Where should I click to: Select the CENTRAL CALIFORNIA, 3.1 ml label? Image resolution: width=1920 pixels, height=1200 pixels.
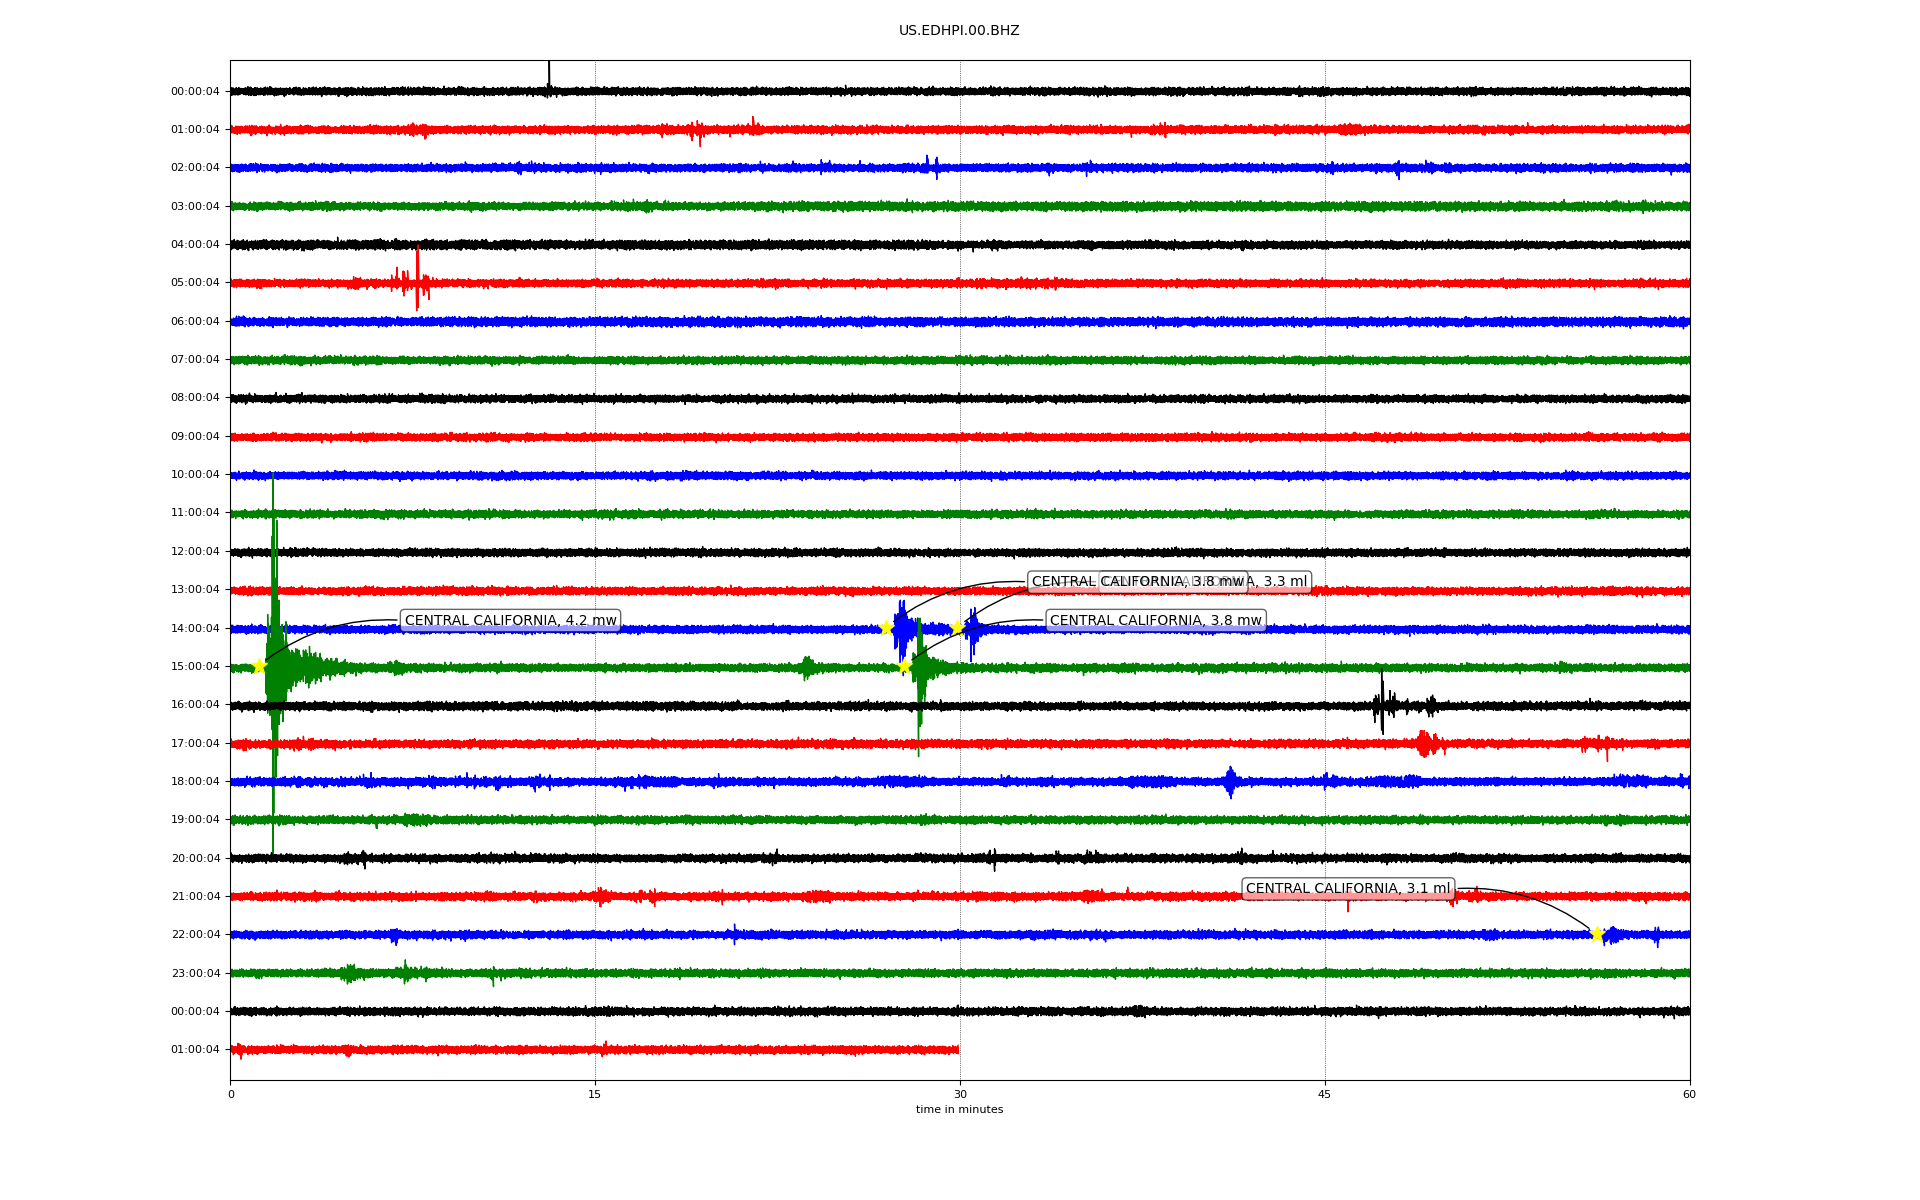click(1347, 889)
